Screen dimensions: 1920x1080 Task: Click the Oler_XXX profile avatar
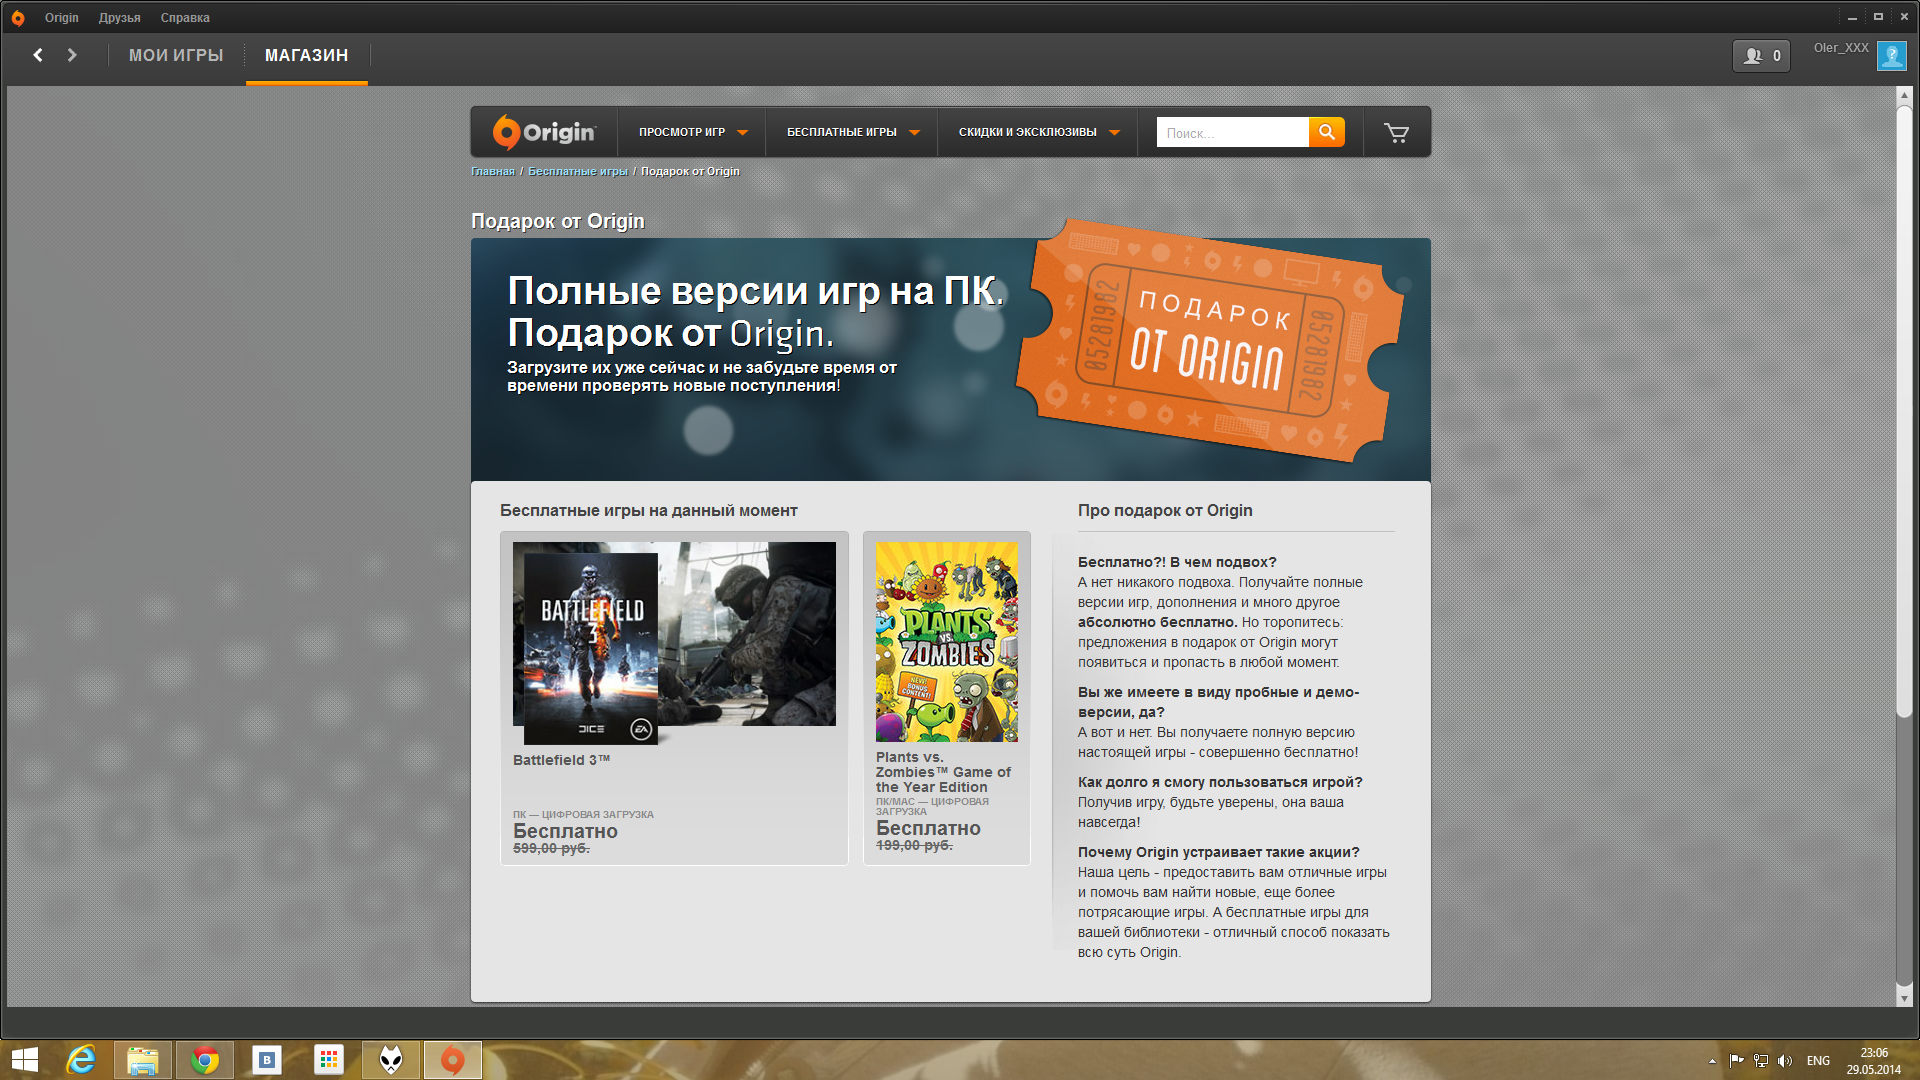click(1891, 56)
